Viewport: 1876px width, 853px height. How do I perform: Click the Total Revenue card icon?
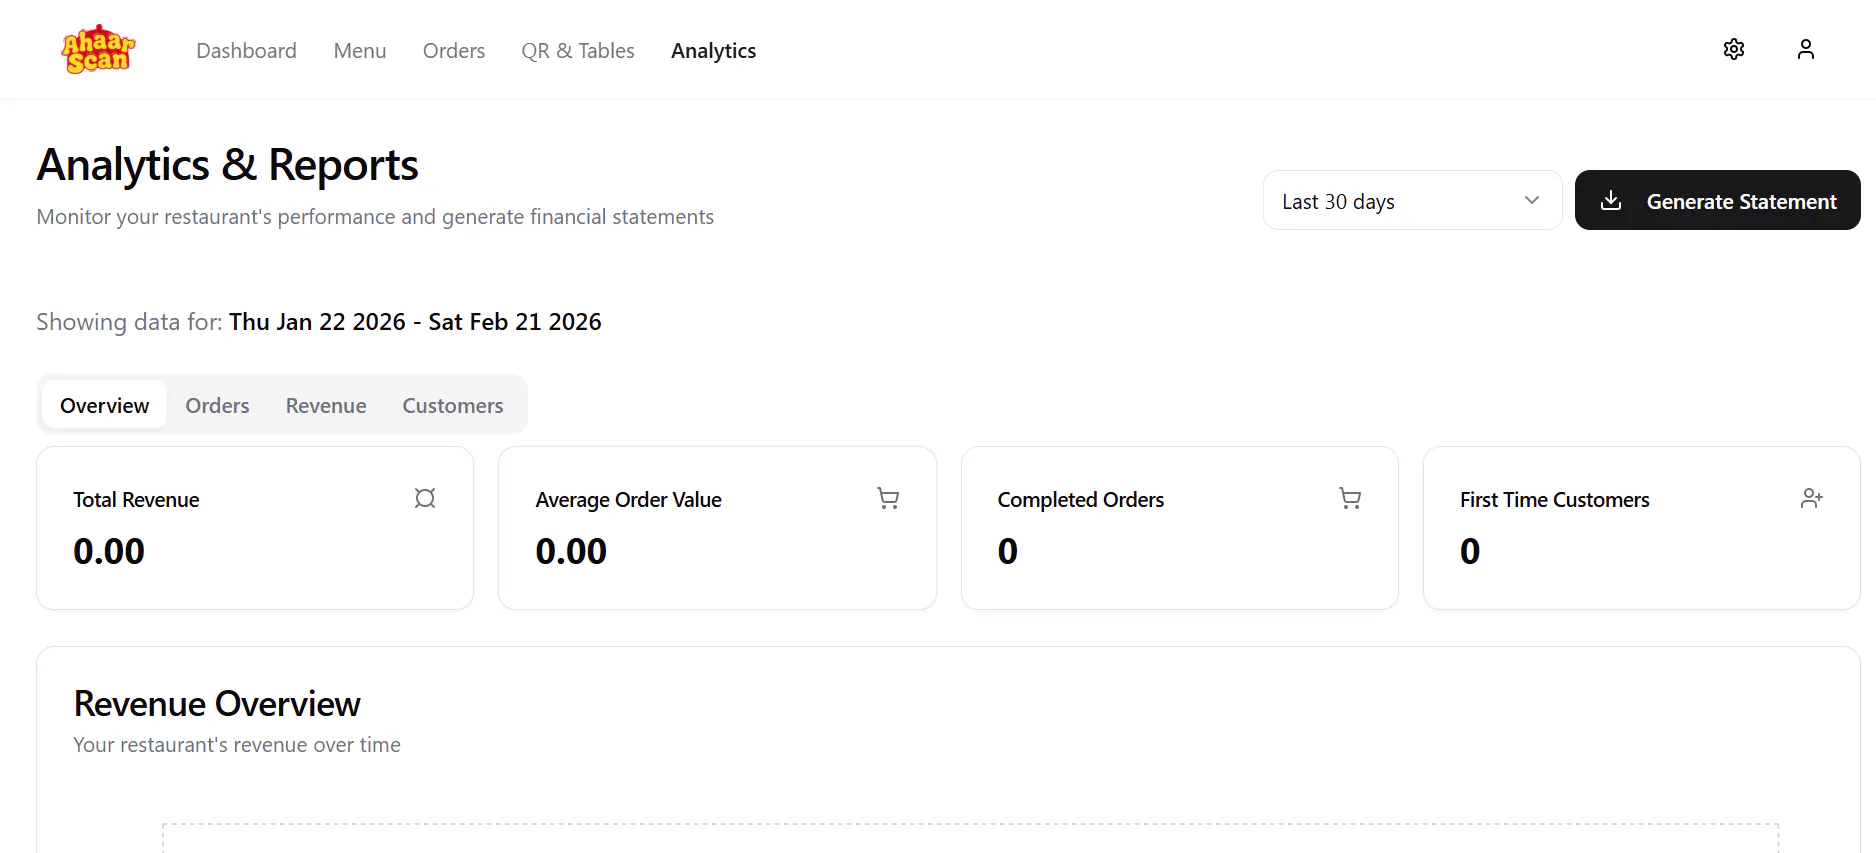pyautogui.click(x=425, y=498)
